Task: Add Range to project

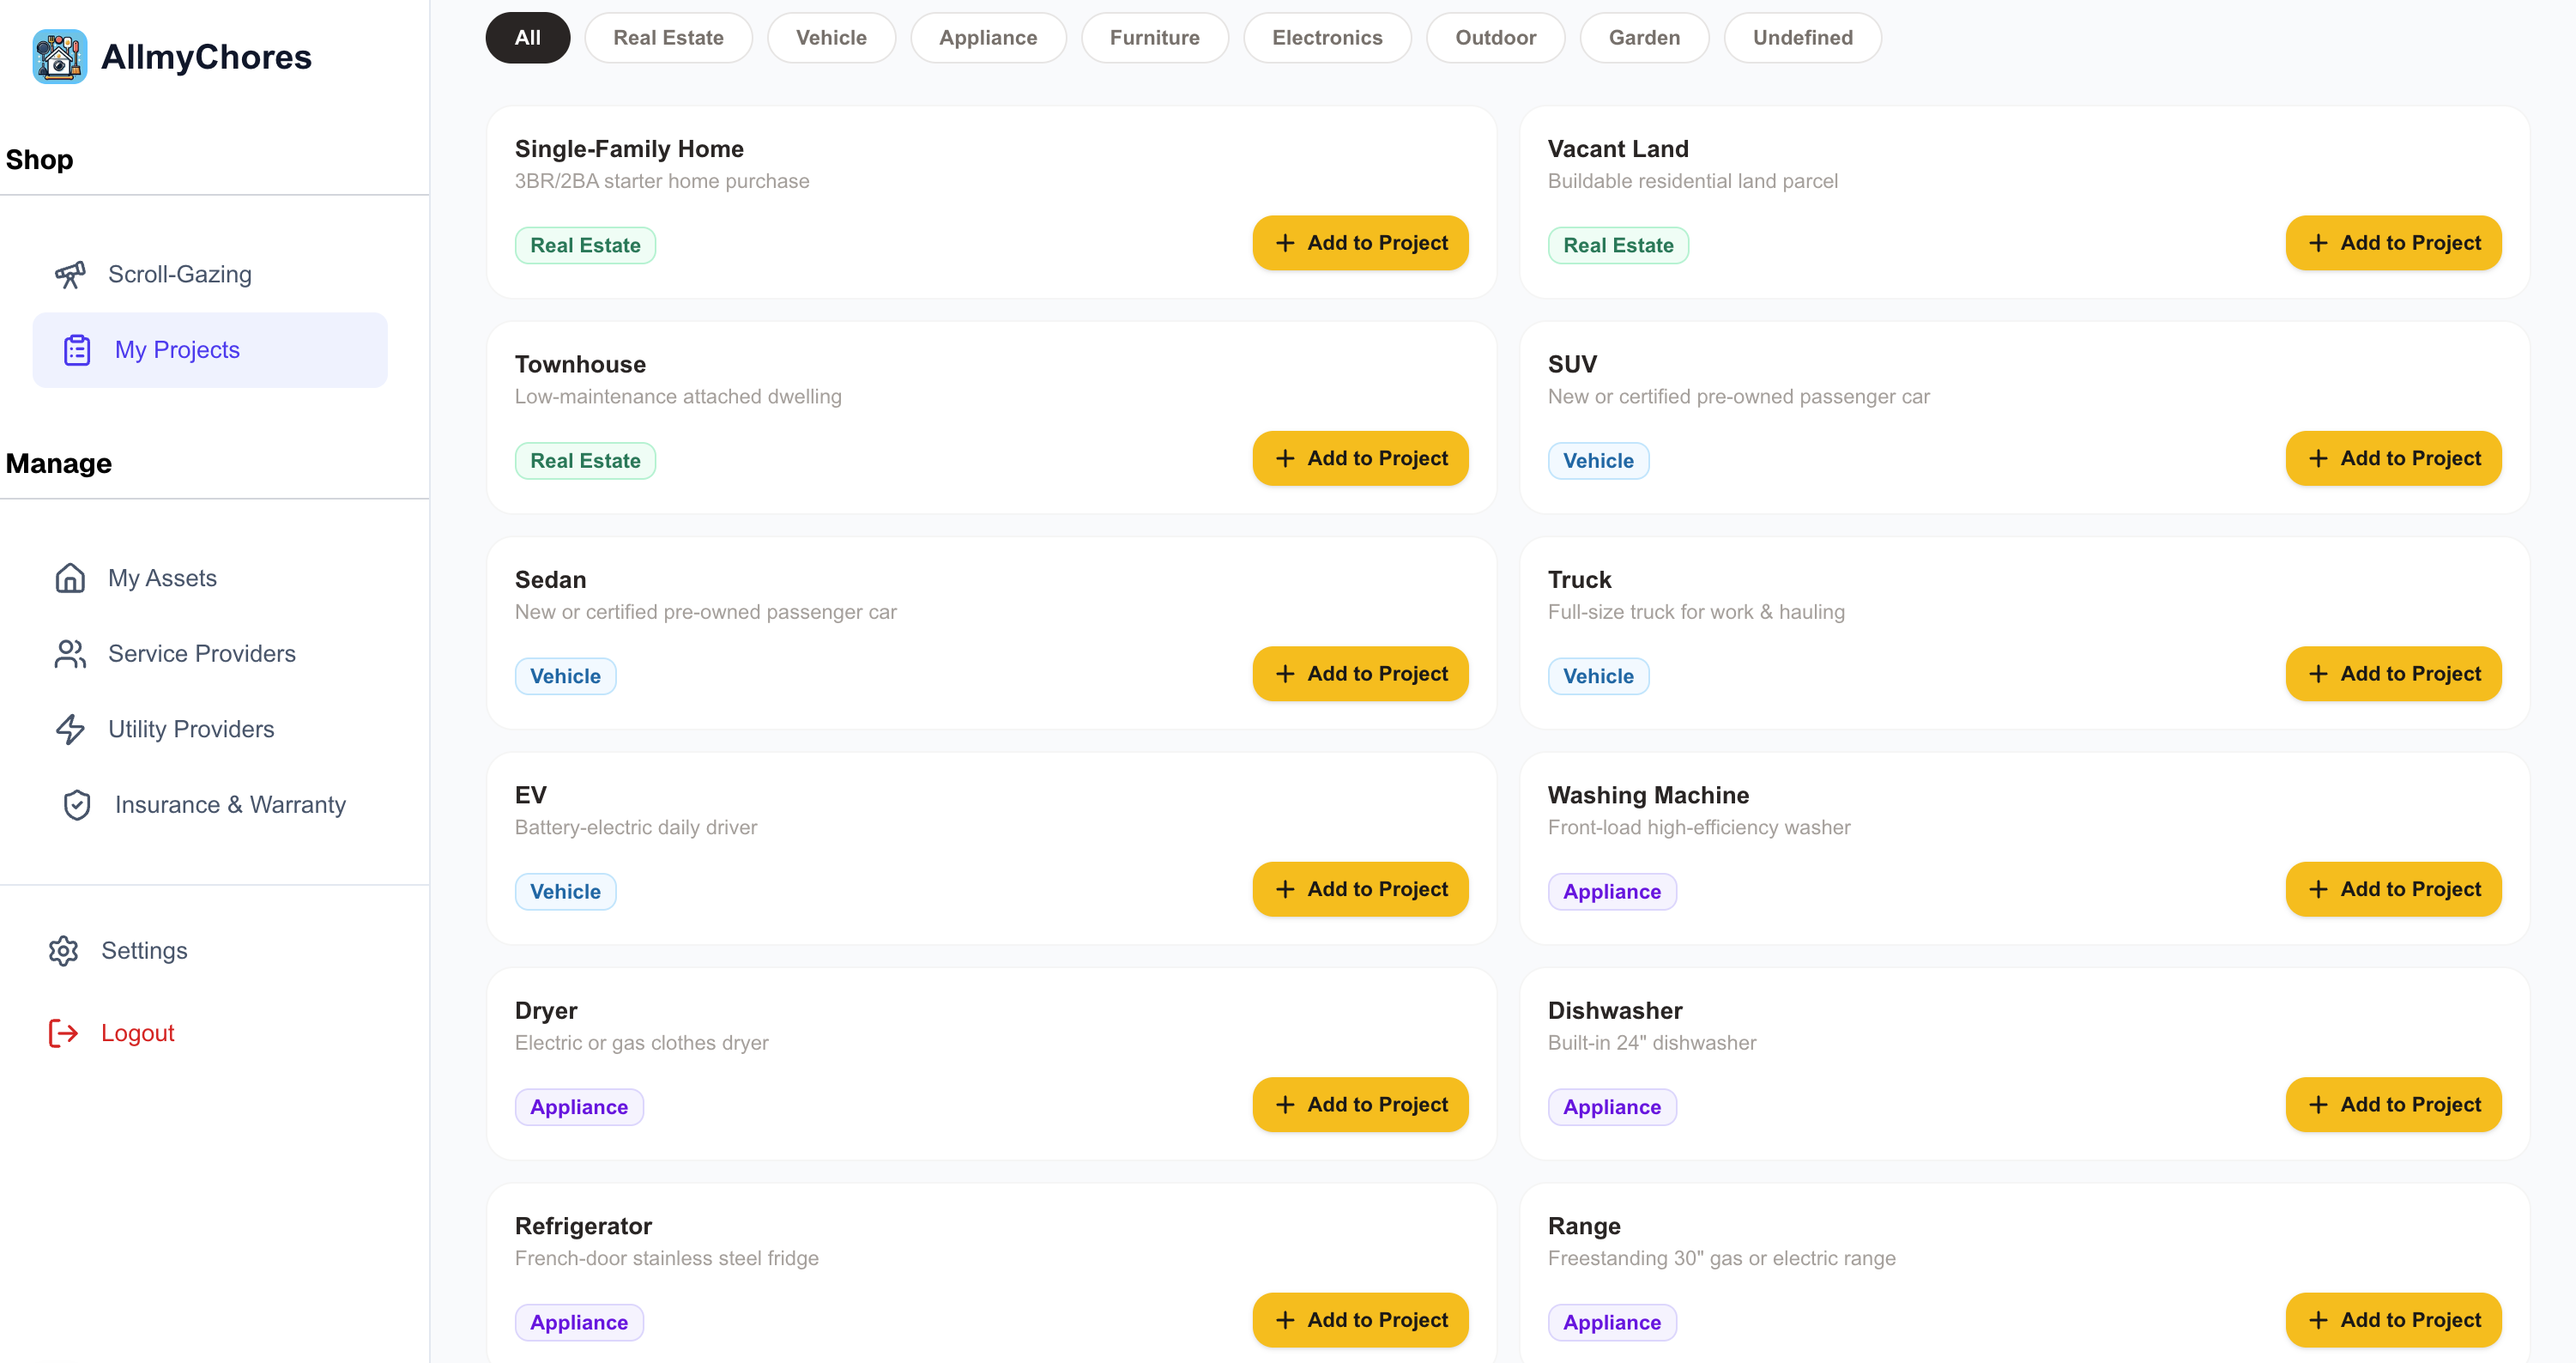Action: point(2393,1320)
